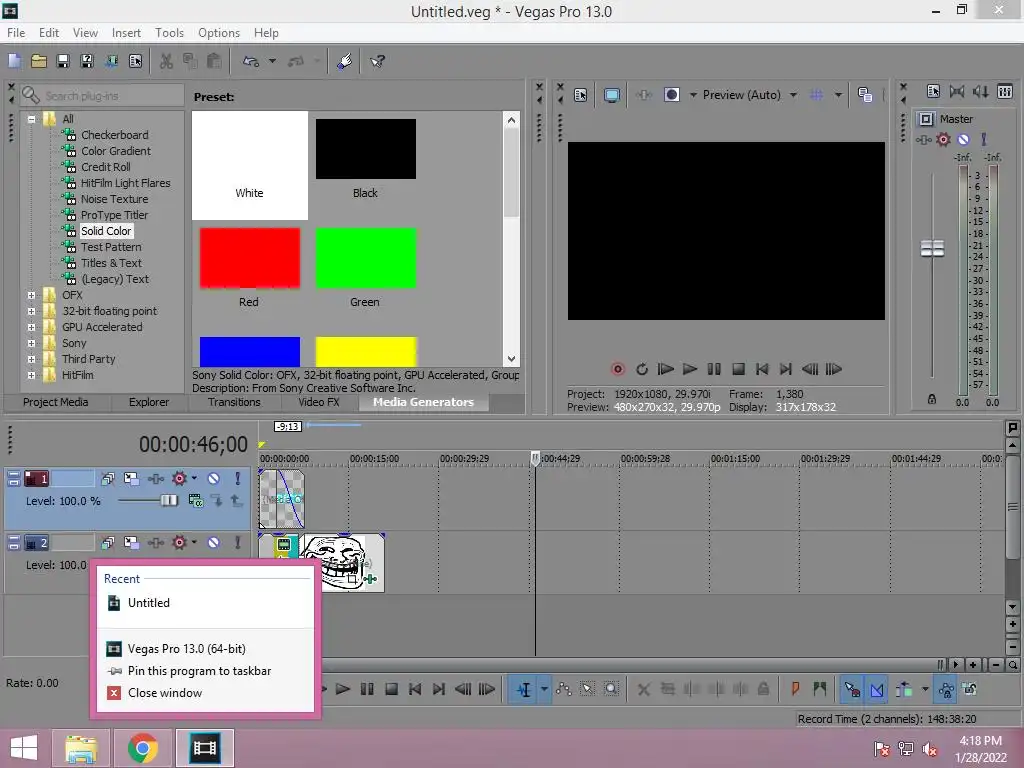This screenshot has height=768, width=1024.
Task: Toggle Auto Ripple in bottom toolbar
Action: click(x=904, y=689)
